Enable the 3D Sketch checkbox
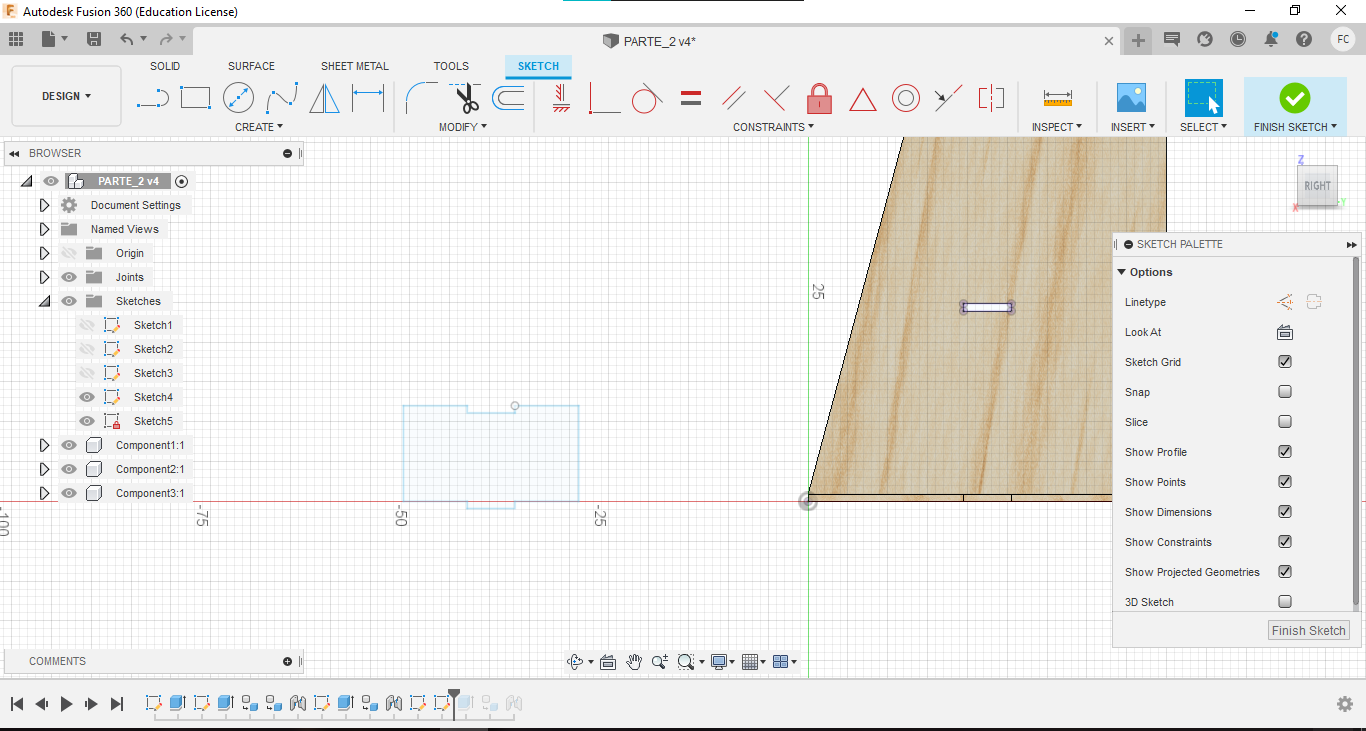The image size is (1366, 731). pyautogui.click(x=1285, y=602)
